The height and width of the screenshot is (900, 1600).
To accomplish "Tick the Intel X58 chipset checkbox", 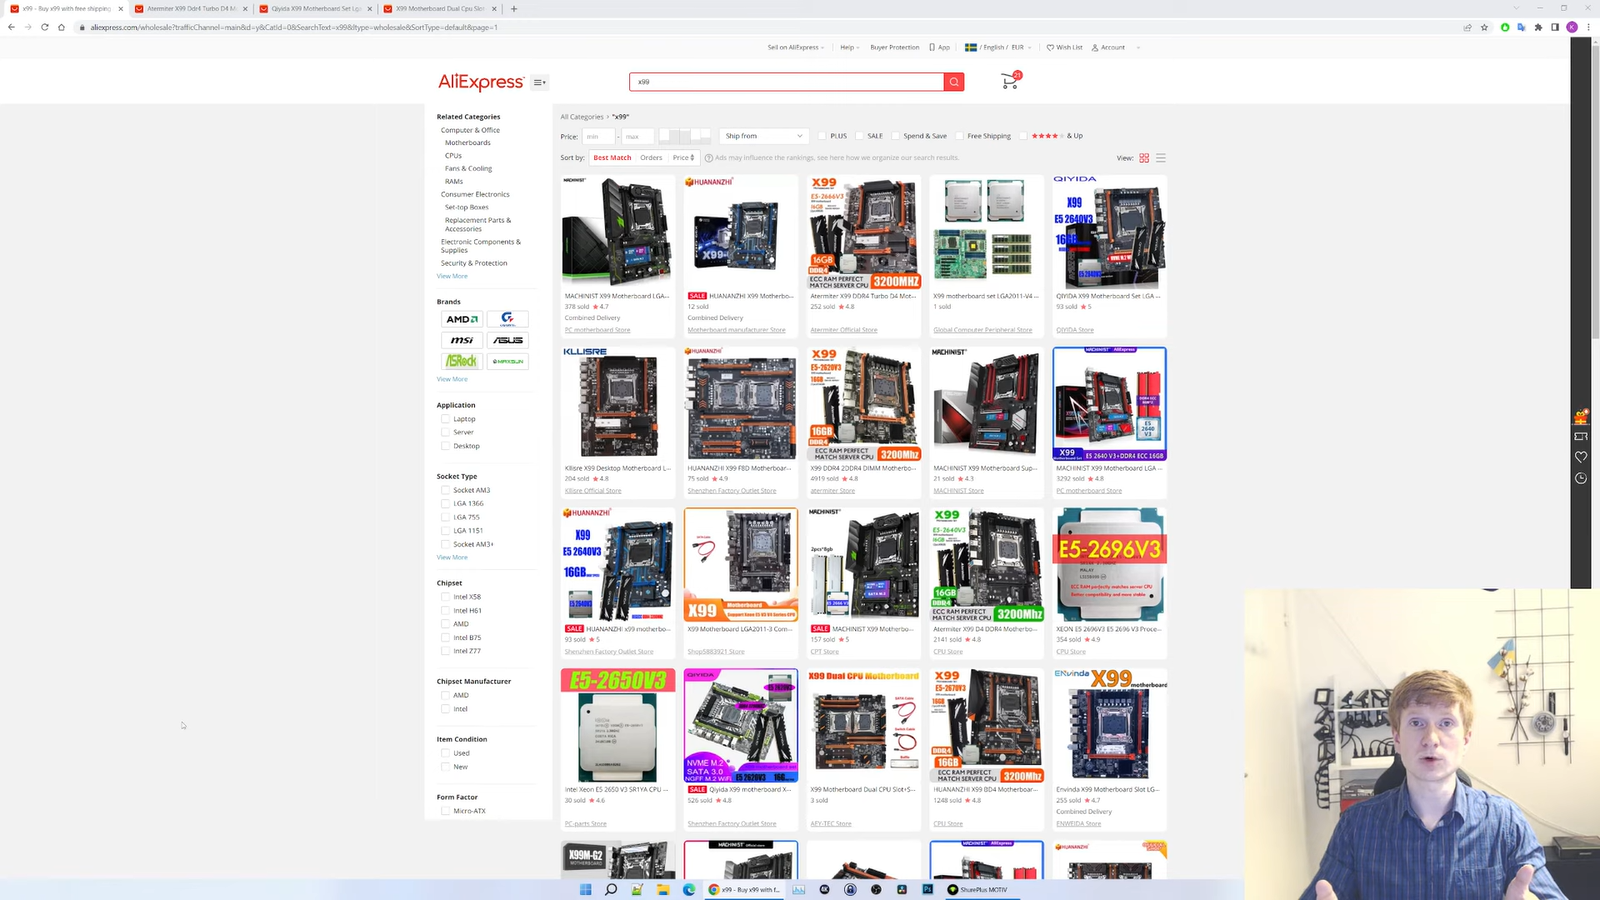I will [x=446, y=597].
